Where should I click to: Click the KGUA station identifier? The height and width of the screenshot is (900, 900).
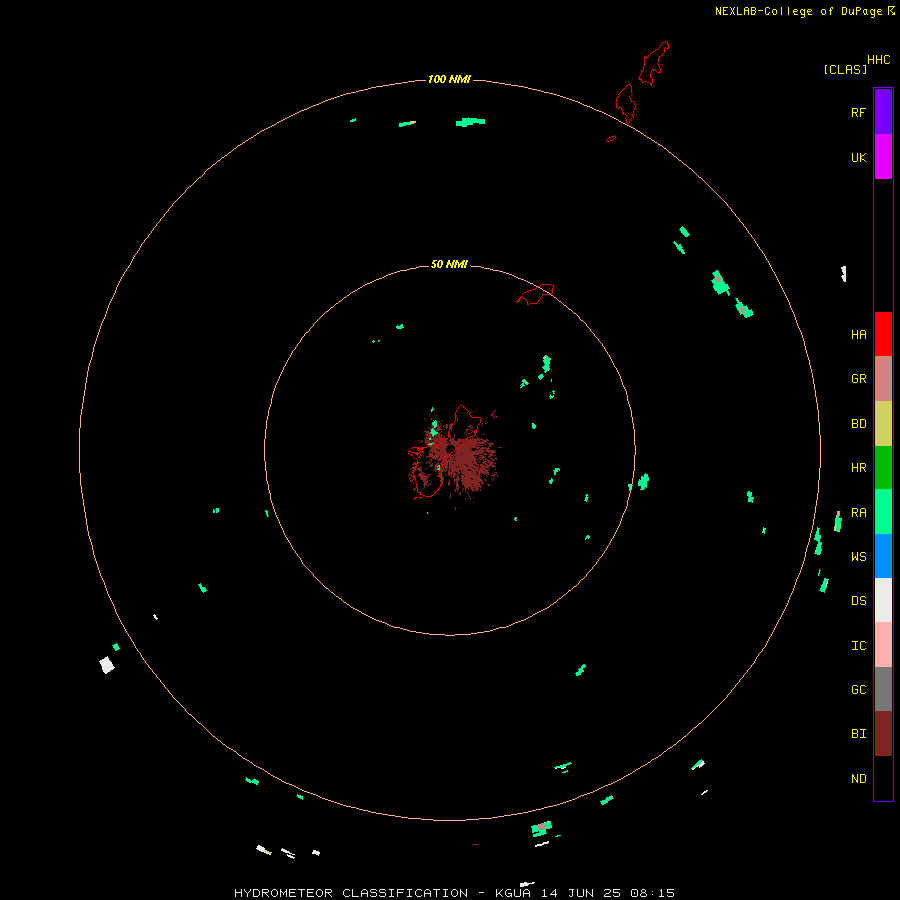tap(513, 893)
